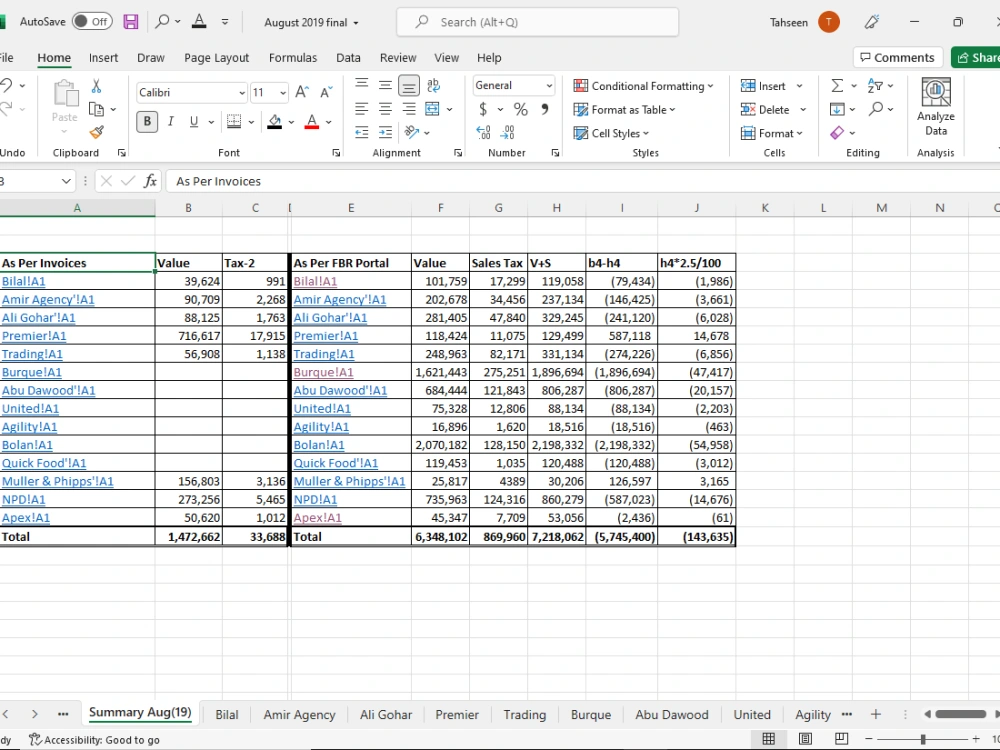Click the zoom slider handle
The width and height of the screenshot is (1000, 750).
point(923,739)
